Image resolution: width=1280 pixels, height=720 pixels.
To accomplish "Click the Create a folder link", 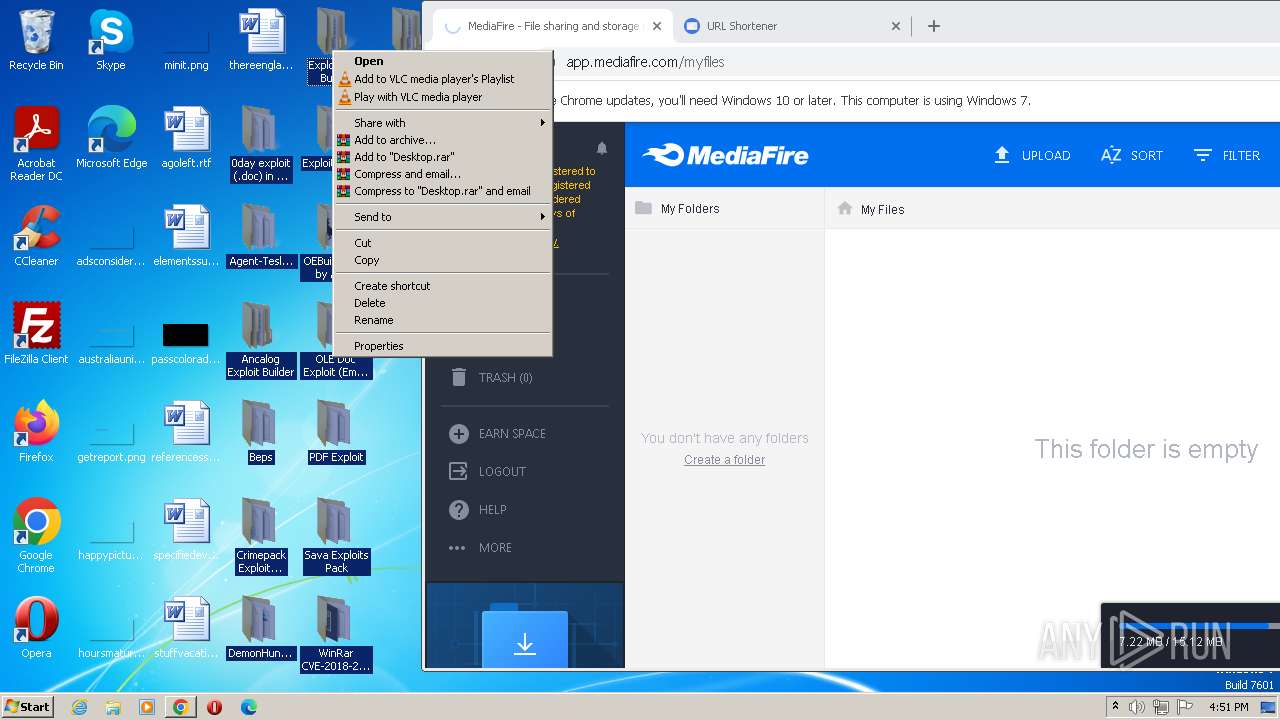I will (724, 460).
